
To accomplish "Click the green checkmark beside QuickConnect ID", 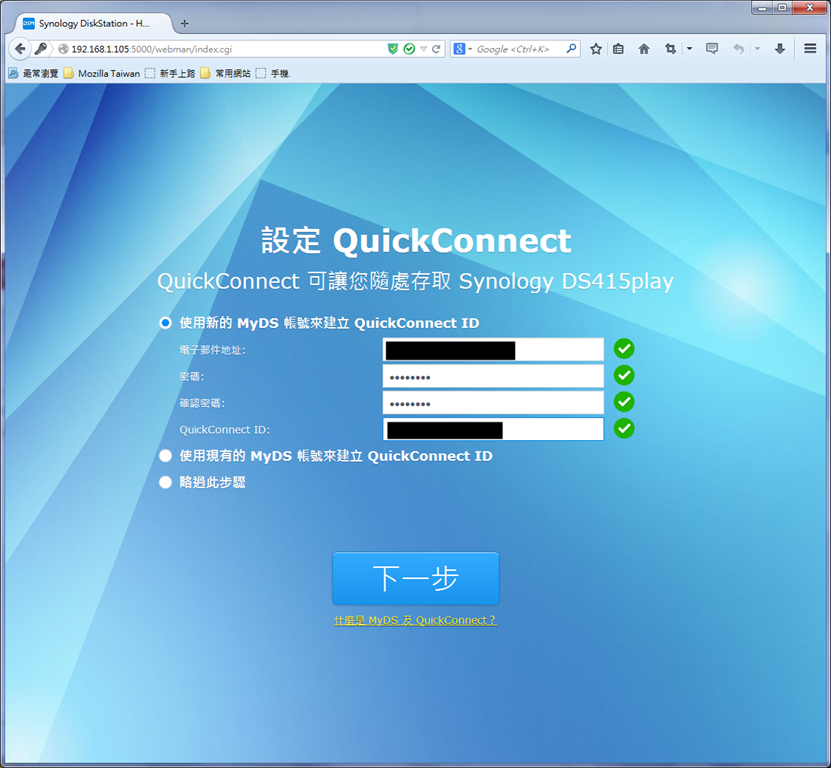I will [624, 428].
